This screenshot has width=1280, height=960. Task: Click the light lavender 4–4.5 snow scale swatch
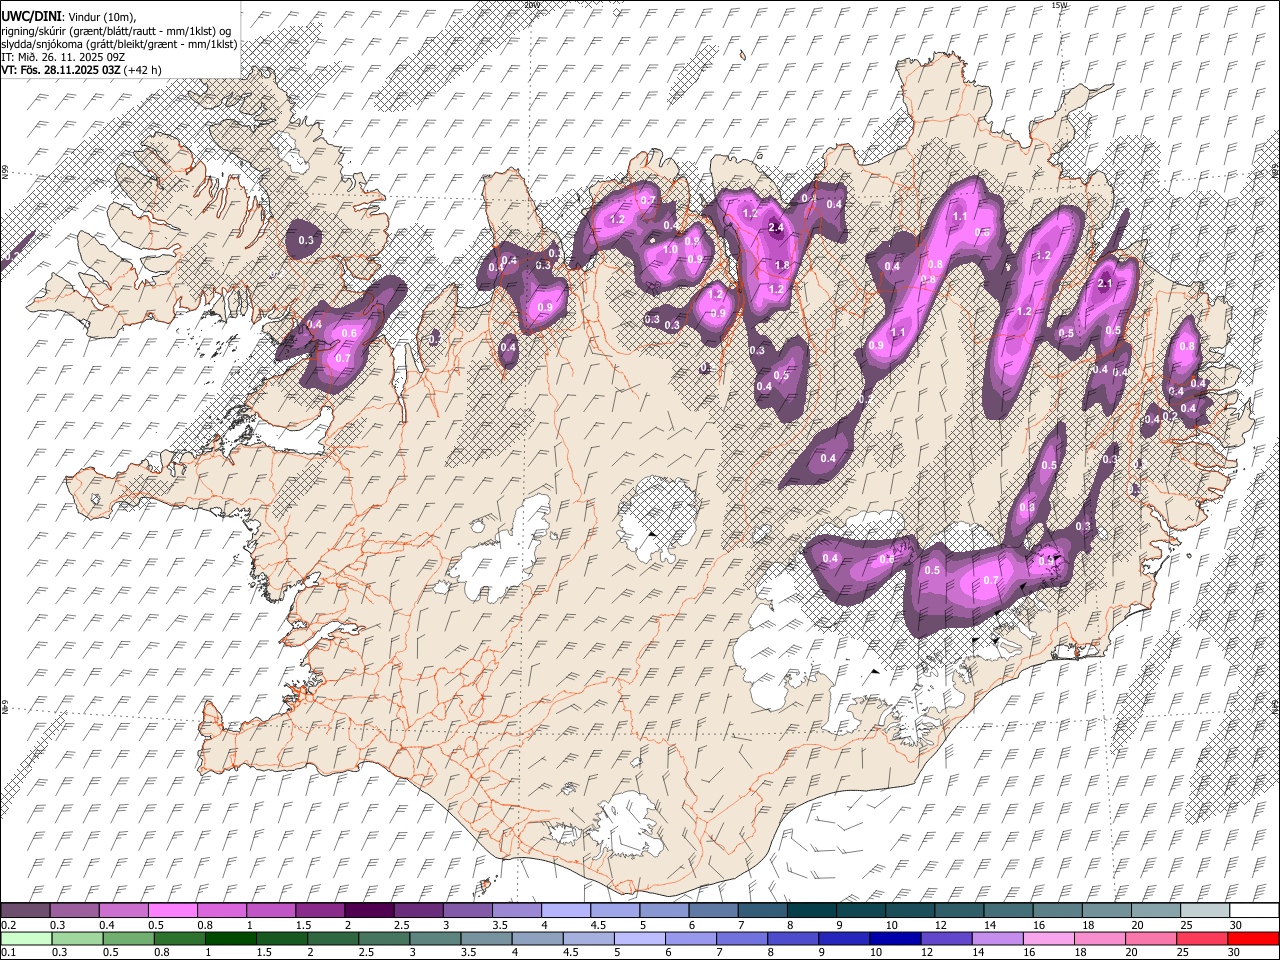pyautogui.click(x=568, y=910)
